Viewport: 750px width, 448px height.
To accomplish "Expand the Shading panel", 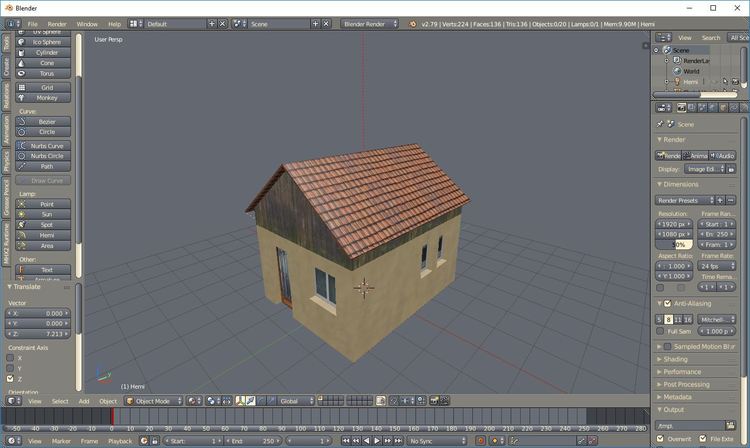I will 675,359.
